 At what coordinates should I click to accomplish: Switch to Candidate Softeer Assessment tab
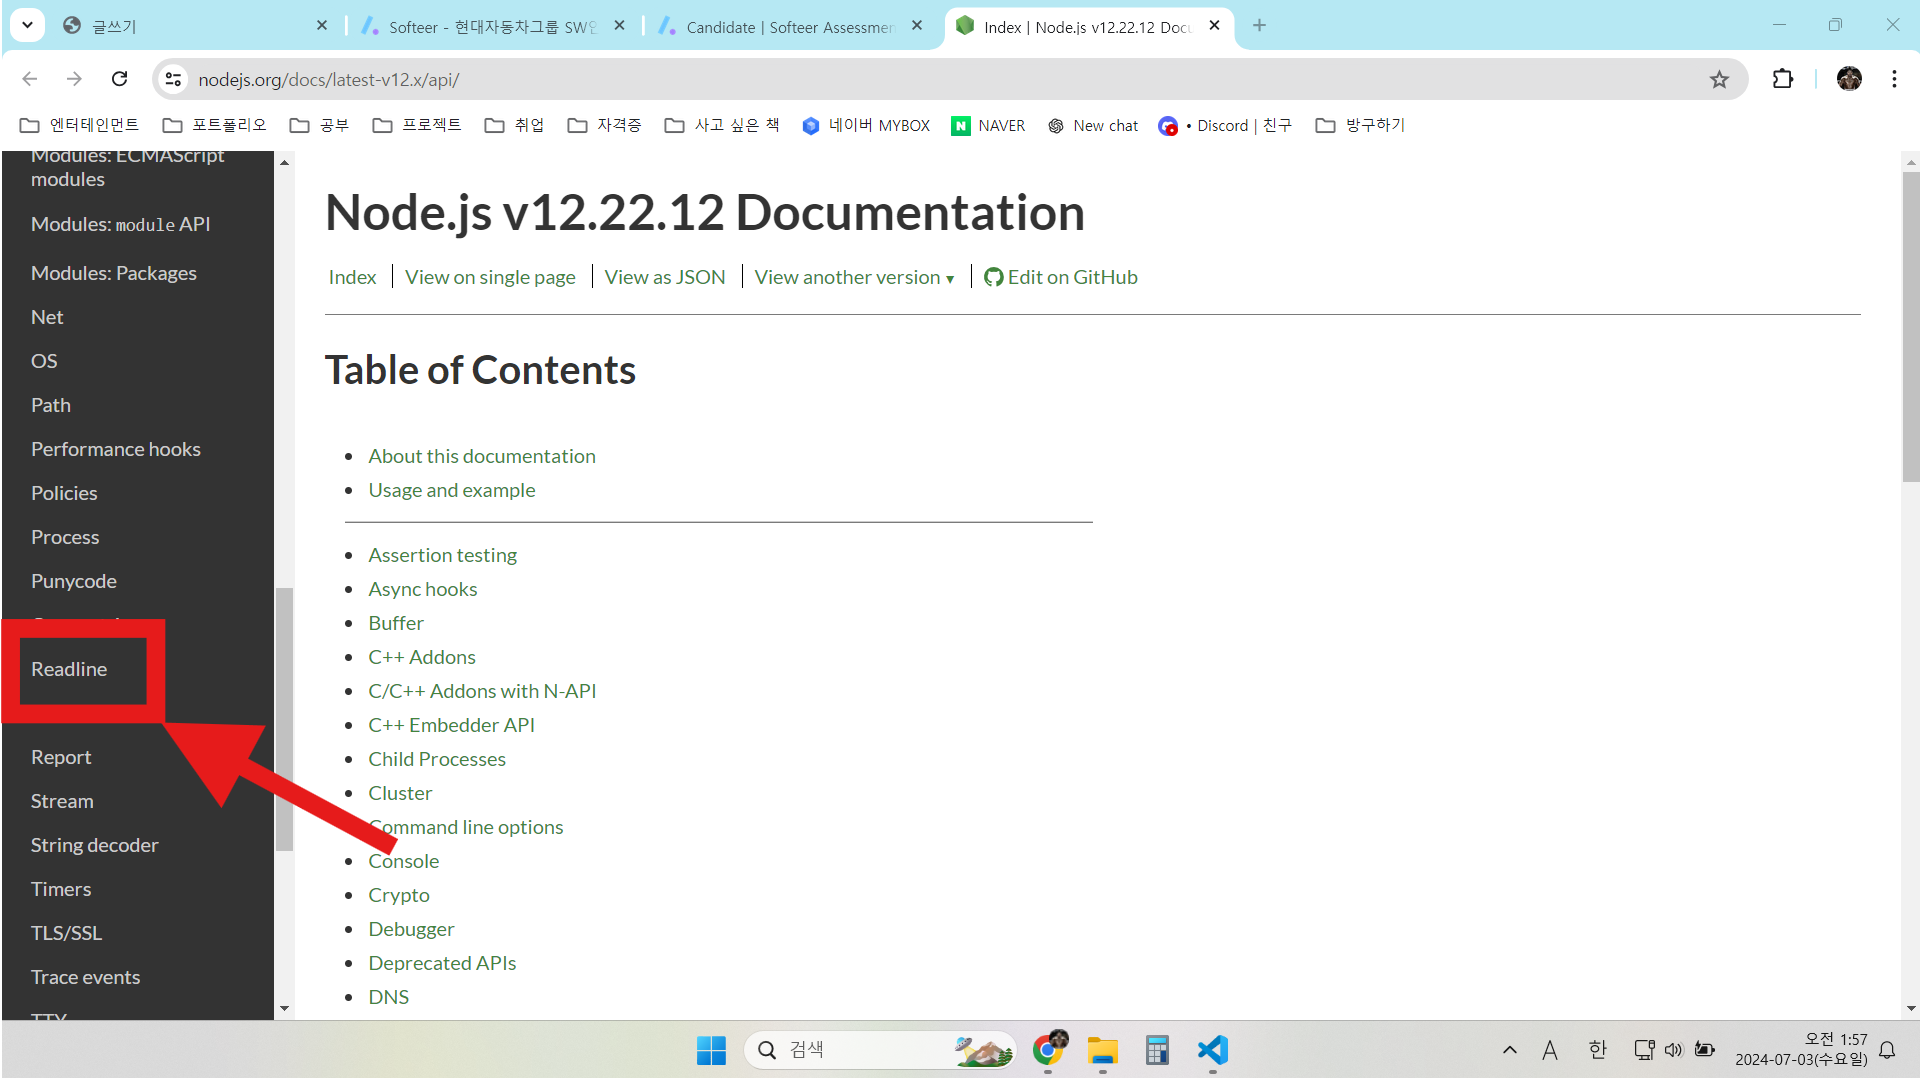point(791,26)
